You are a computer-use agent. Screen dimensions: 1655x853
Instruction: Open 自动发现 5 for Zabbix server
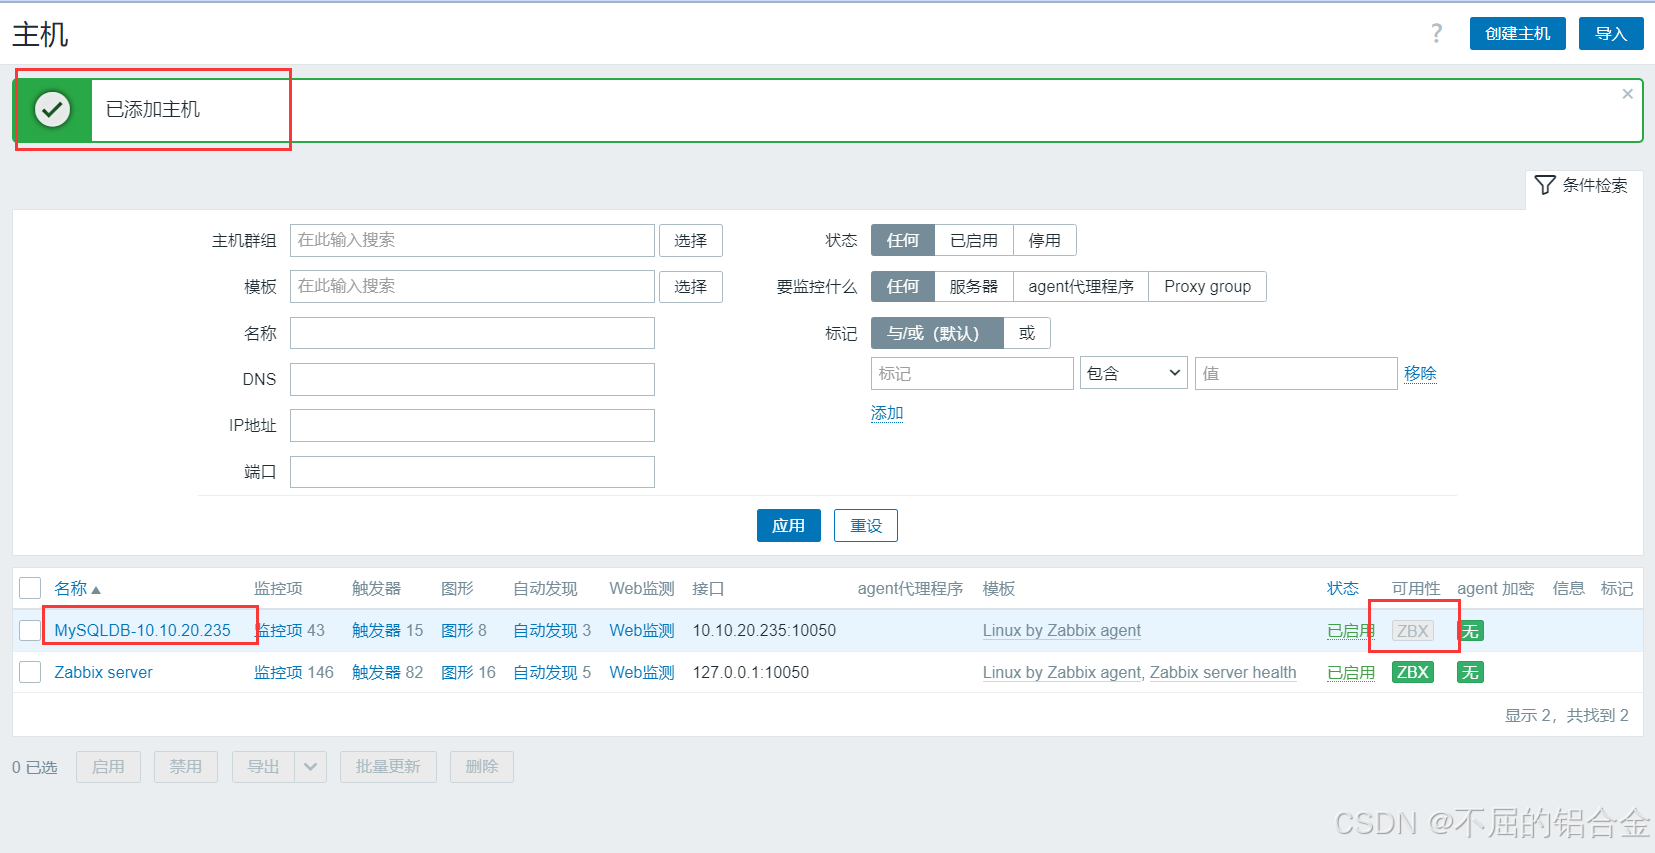(545, 672)
